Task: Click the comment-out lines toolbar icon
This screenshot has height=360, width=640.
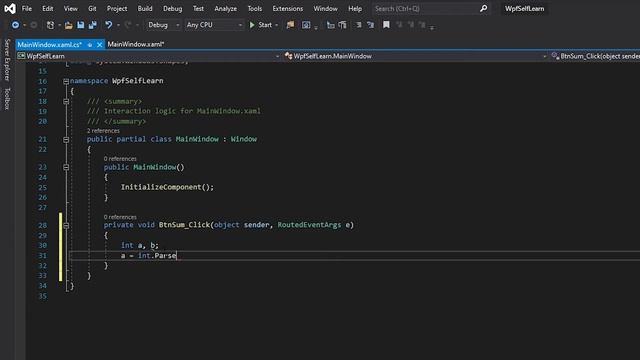Action: [x=359, y=25]
